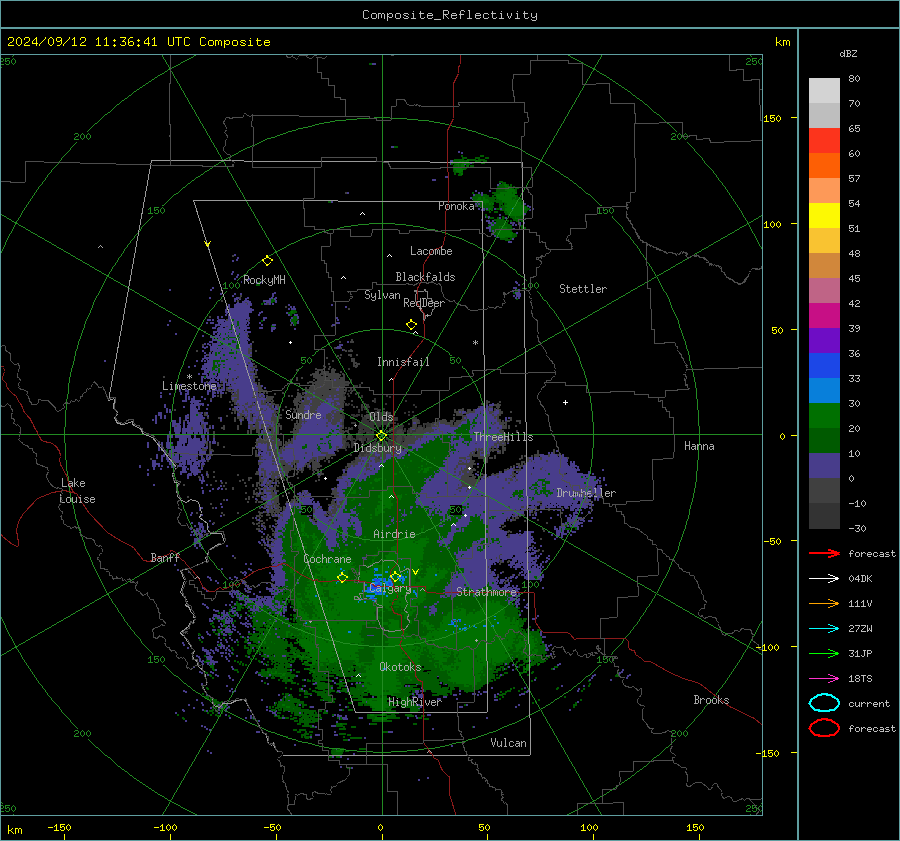Click the Innisfail label

[403, 362]
